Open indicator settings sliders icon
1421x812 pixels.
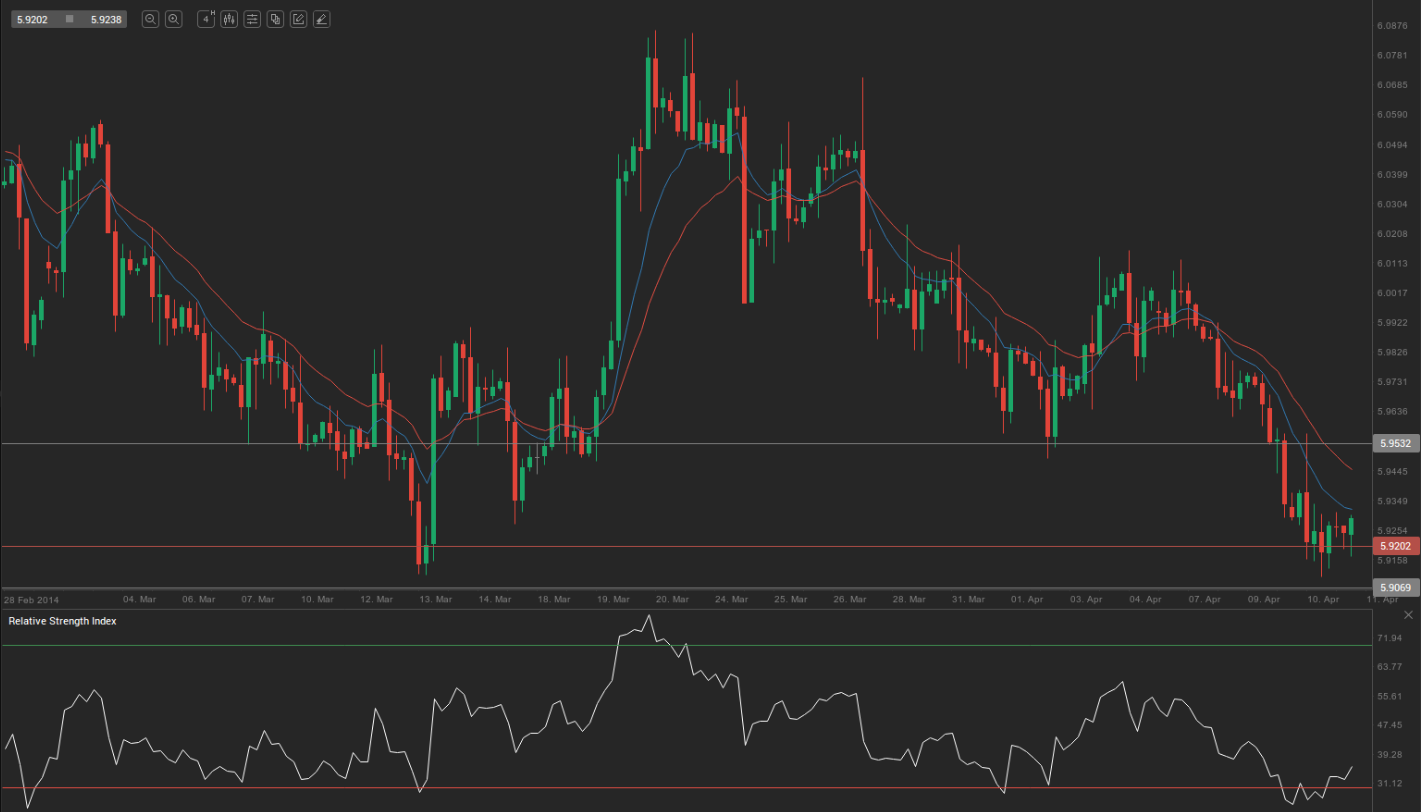pos(252,19)
